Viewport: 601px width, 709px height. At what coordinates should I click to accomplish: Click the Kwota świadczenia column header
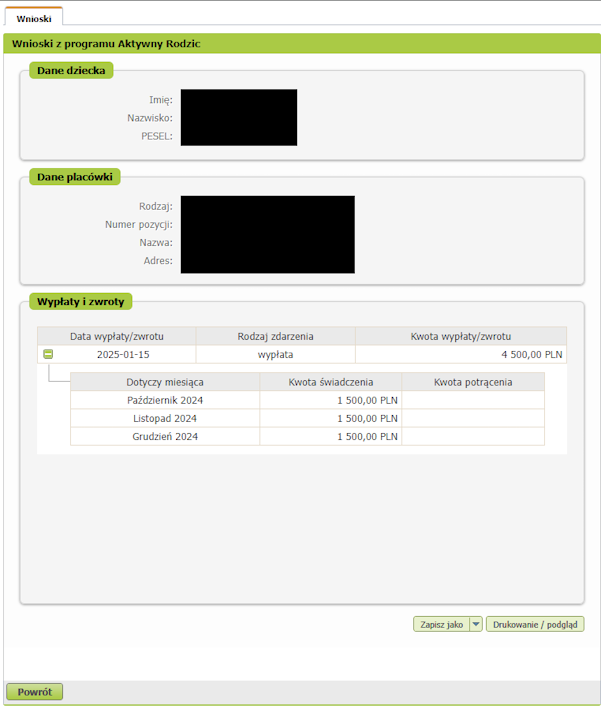click(x=331, y=382)
